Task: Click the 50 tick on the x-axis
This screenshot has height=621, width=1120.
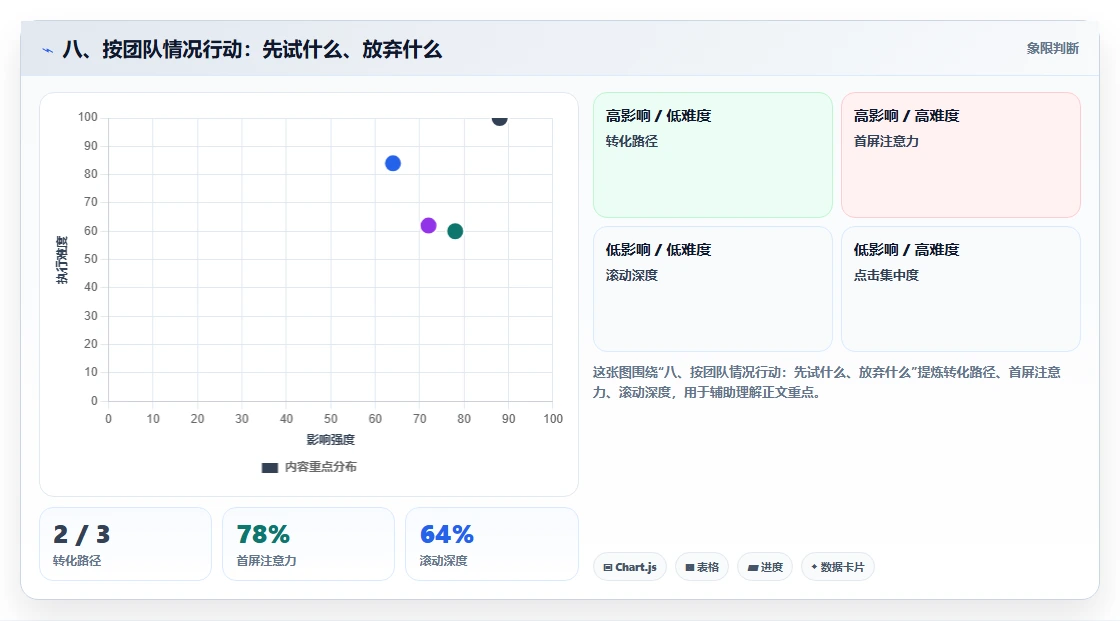Action: 331,419
